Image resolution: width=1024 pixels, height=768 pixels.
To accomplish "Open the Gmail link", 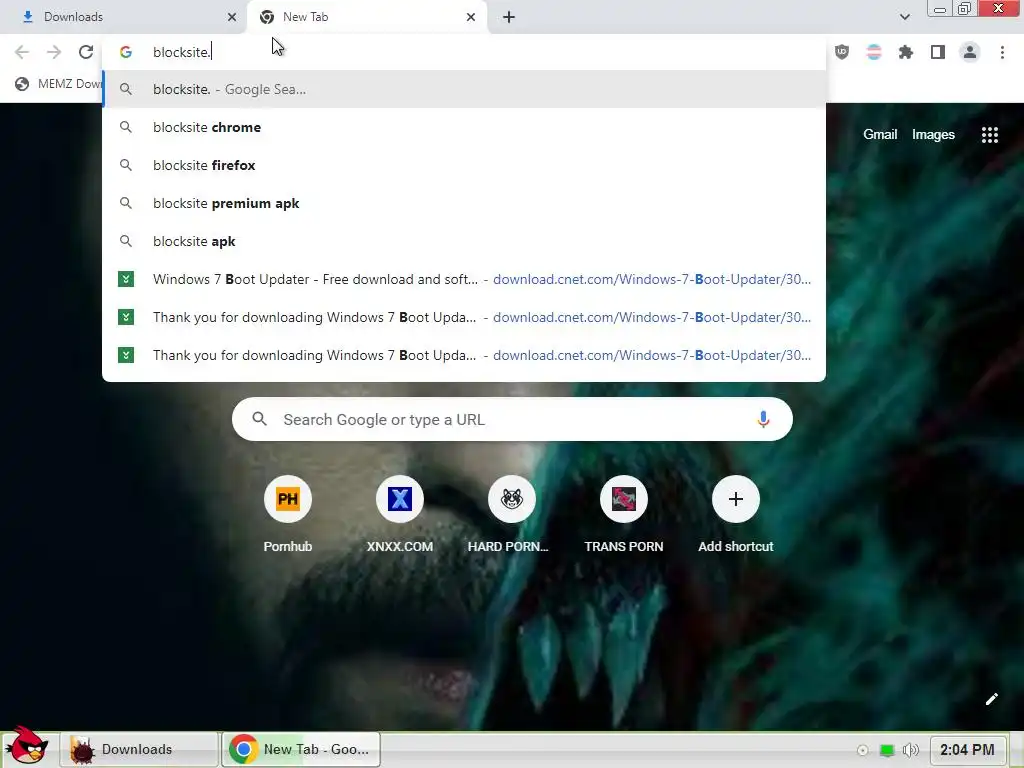I will 880,135.
